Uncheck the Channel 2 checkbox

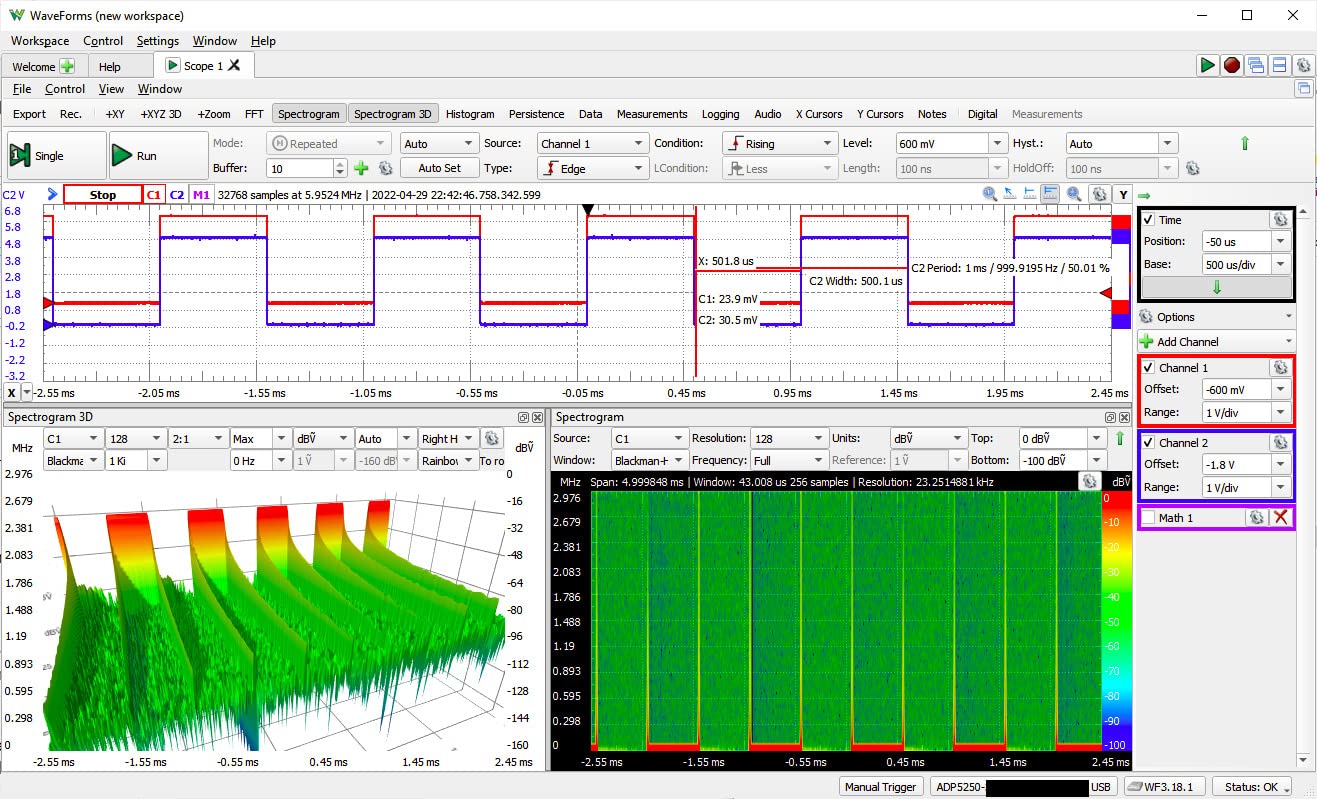click(x=1148, y=442)
